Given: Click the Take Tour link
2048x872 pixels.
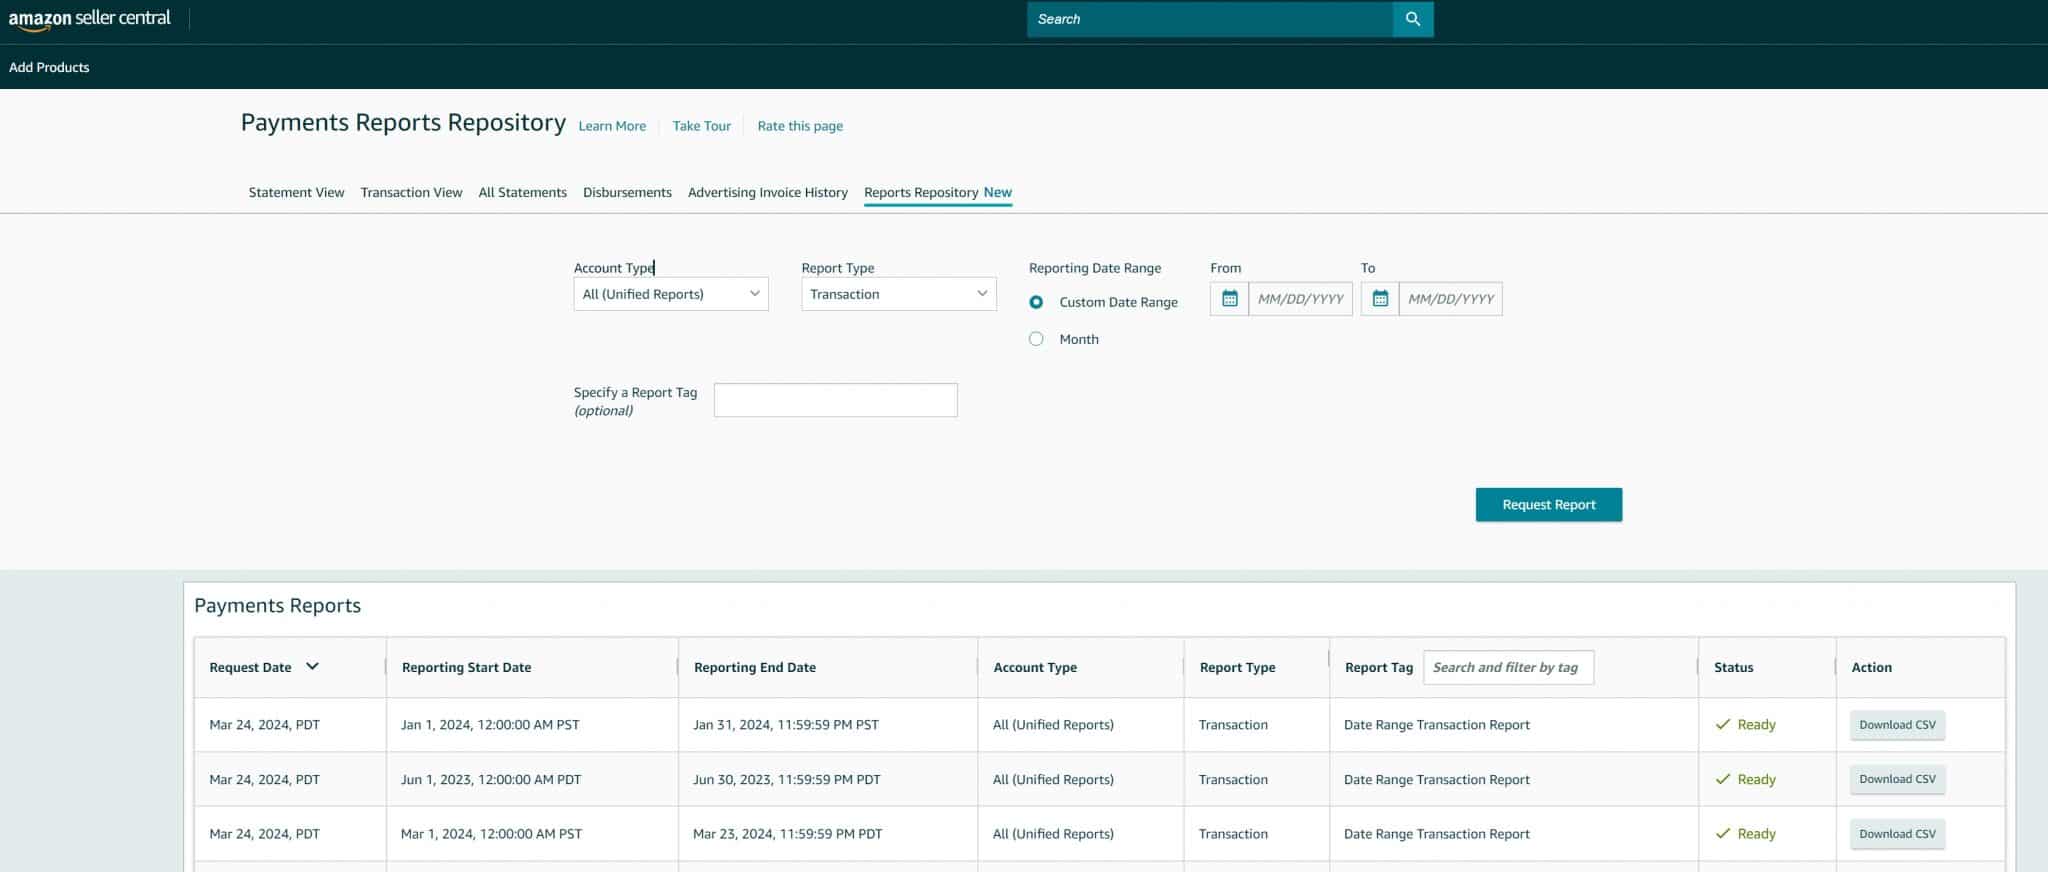Looking at the screenshot, I should pyautogui.click(x=701, y=126).
